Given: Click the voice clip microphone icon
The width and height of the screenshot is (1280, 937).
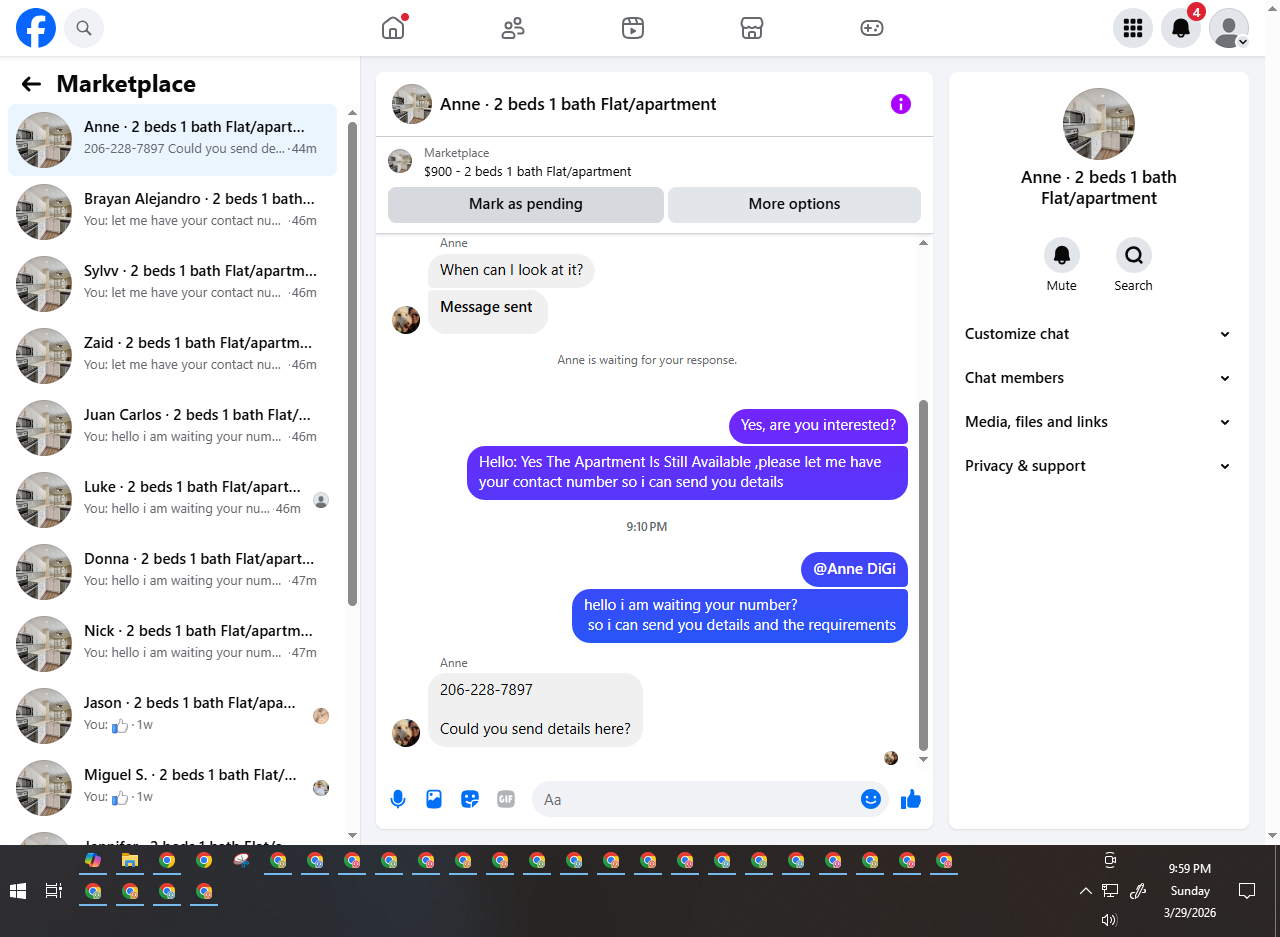Looking at the screenshot, I should [x=398, y=799].
